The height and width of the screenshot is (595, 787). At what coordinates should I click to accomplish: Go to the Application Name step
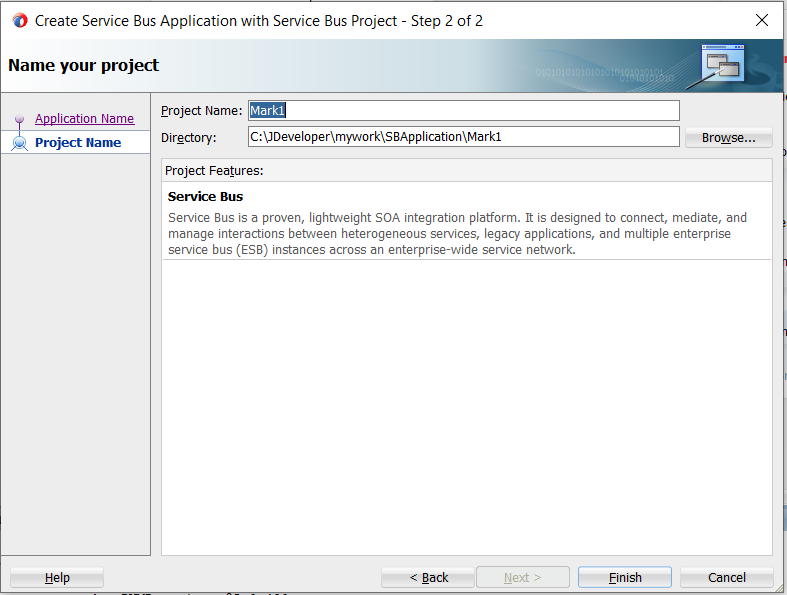coord(84,118)
